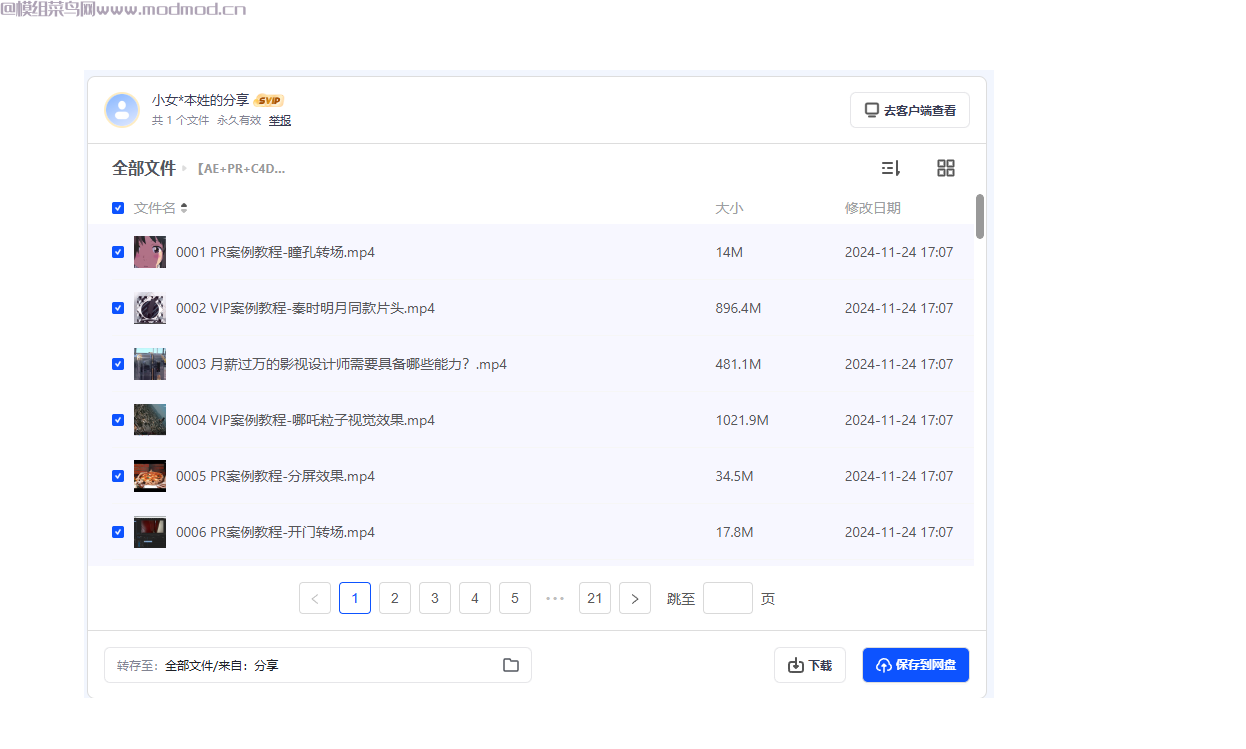The height and width of the screenshot is (749, 1246).
Task: Expand the pagination ellipsis
Action: tap(555, 598)
